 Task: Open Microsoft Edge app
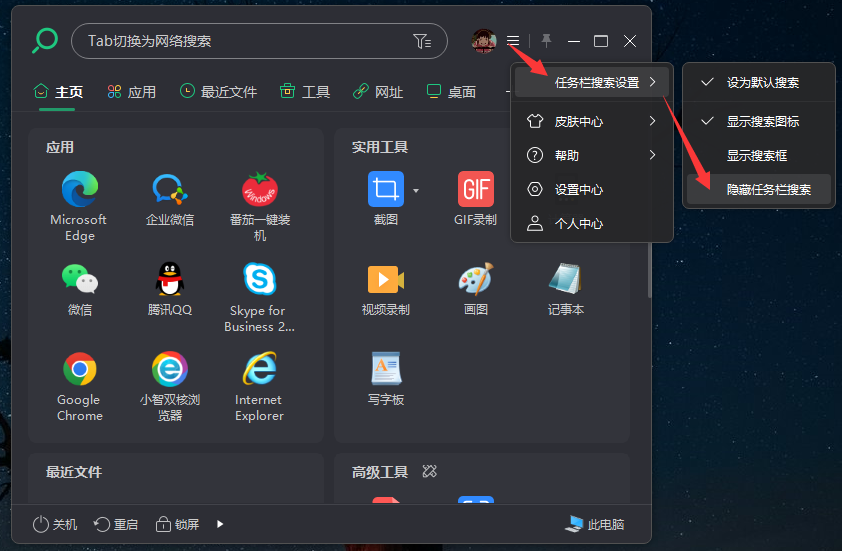click(x=79, y=189)
